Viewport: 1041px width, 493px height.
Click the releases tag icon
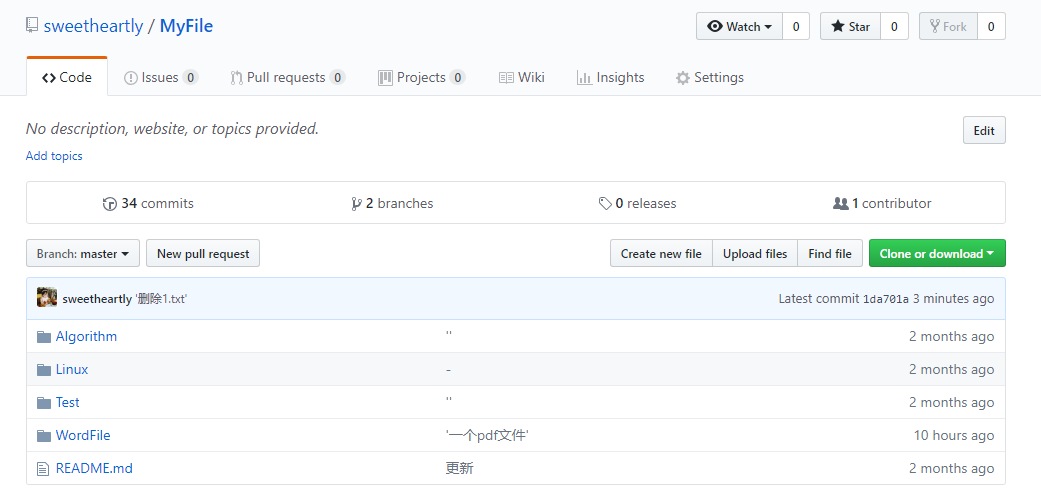[605, 204]
